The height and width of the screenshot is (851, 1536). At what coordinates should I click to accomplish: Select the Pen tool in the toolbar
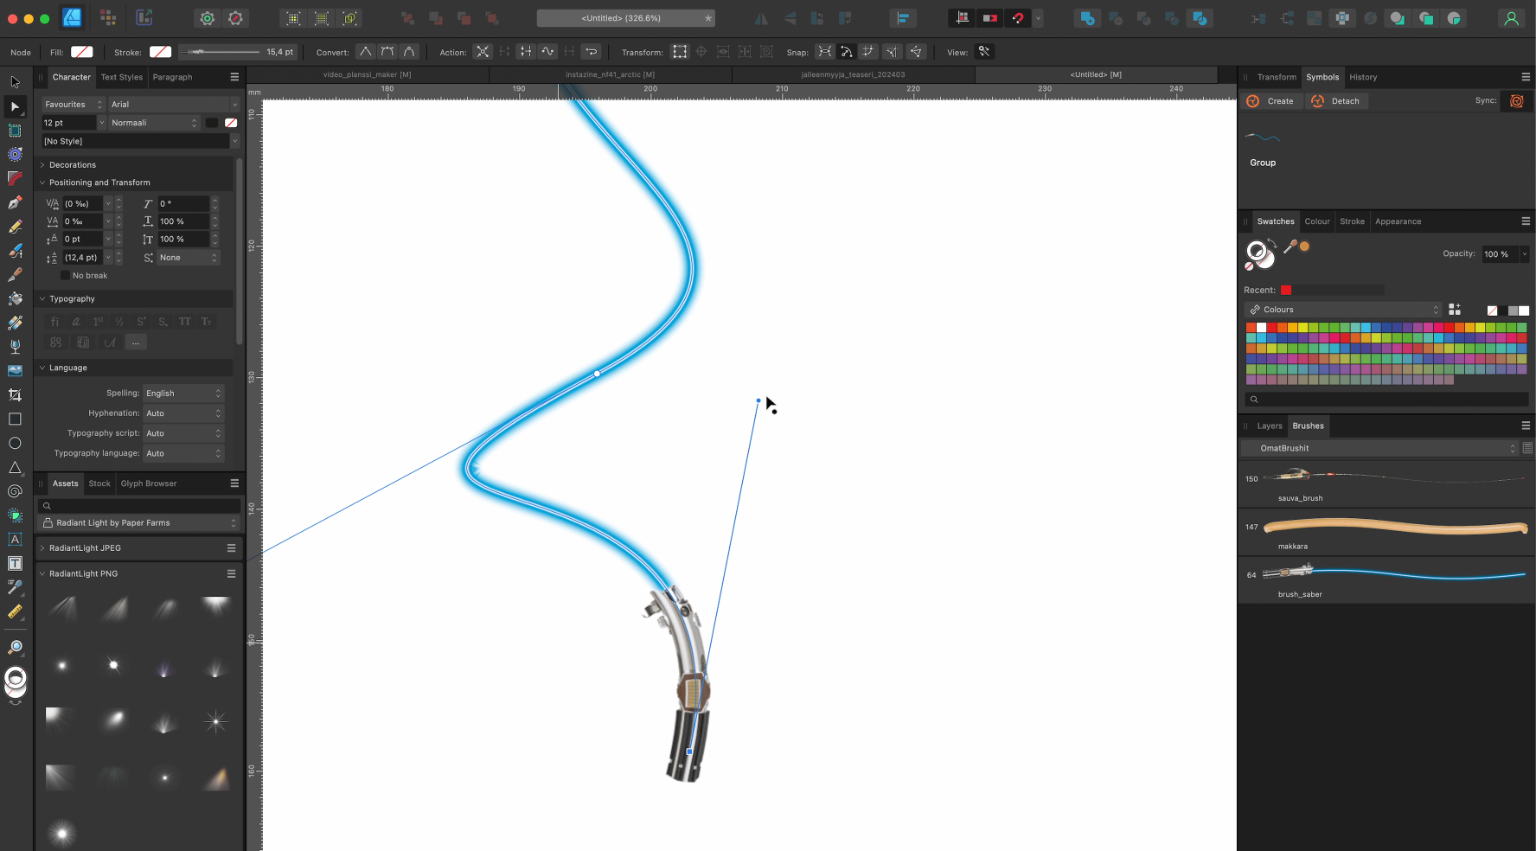click(x=15, y=202)
